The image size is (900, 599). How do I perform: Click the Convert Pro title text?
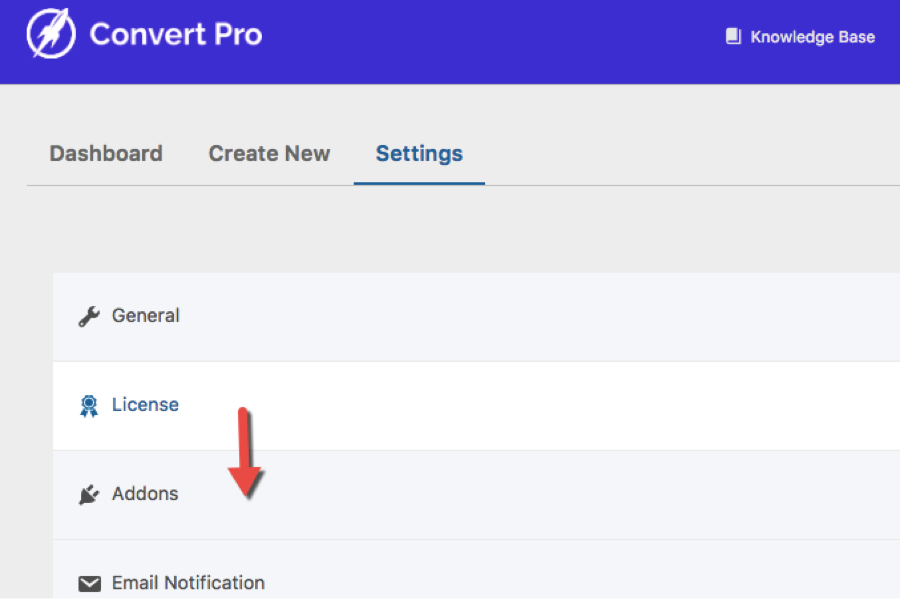pos(176,34)
